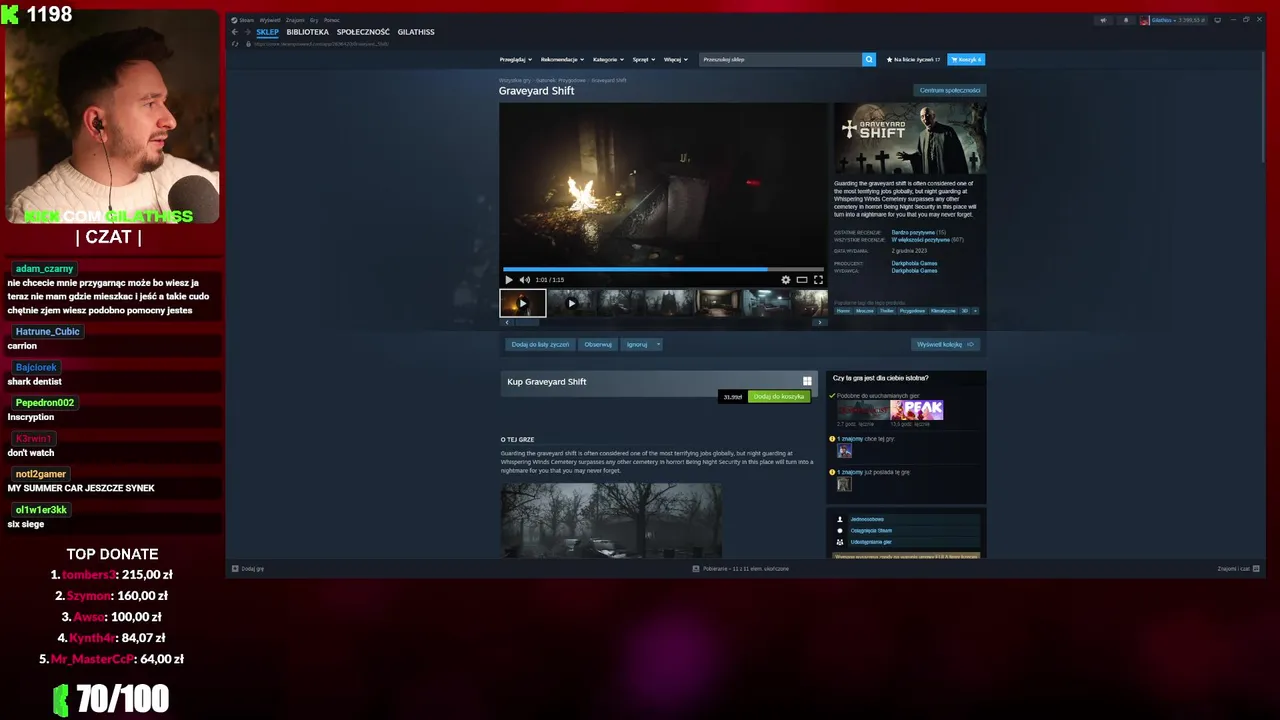Screen dimensions: 1280x720
Task: Click the Osiągnięcia Steam feature link
Action: 871,530
